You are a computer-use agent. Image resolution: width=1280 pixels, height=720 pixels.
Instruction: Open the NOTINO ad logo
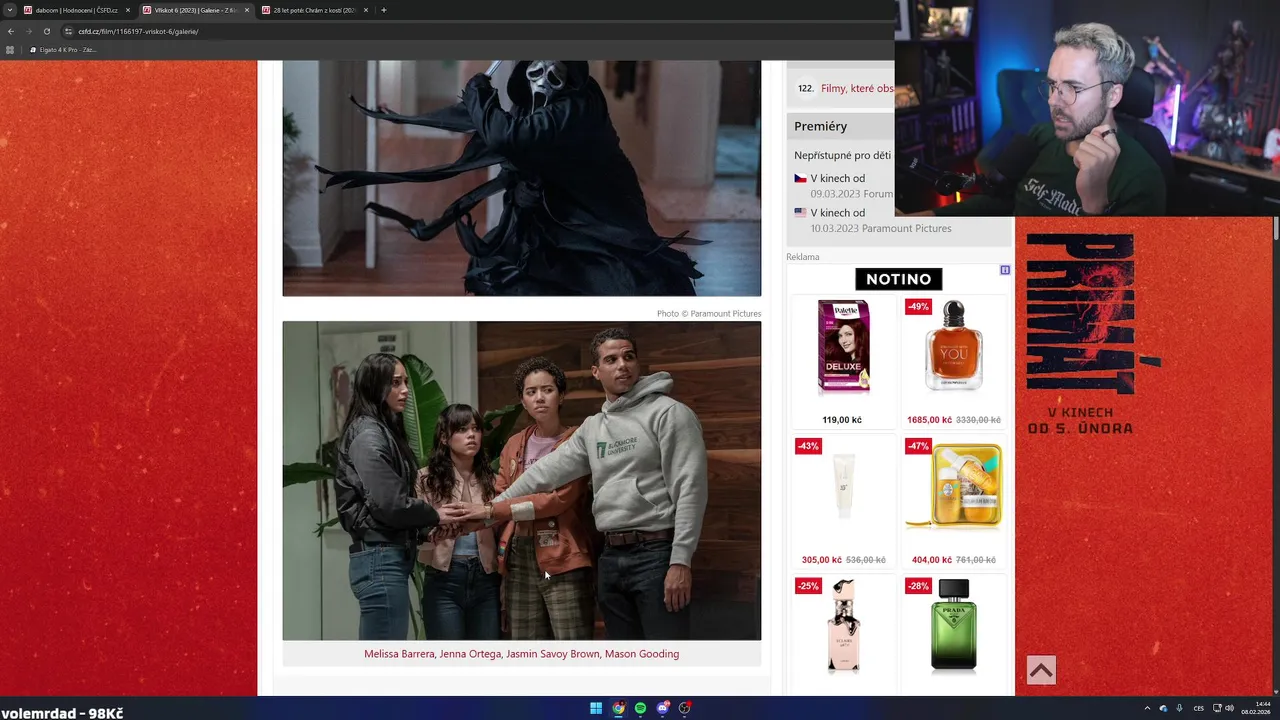tap(898, 279)
